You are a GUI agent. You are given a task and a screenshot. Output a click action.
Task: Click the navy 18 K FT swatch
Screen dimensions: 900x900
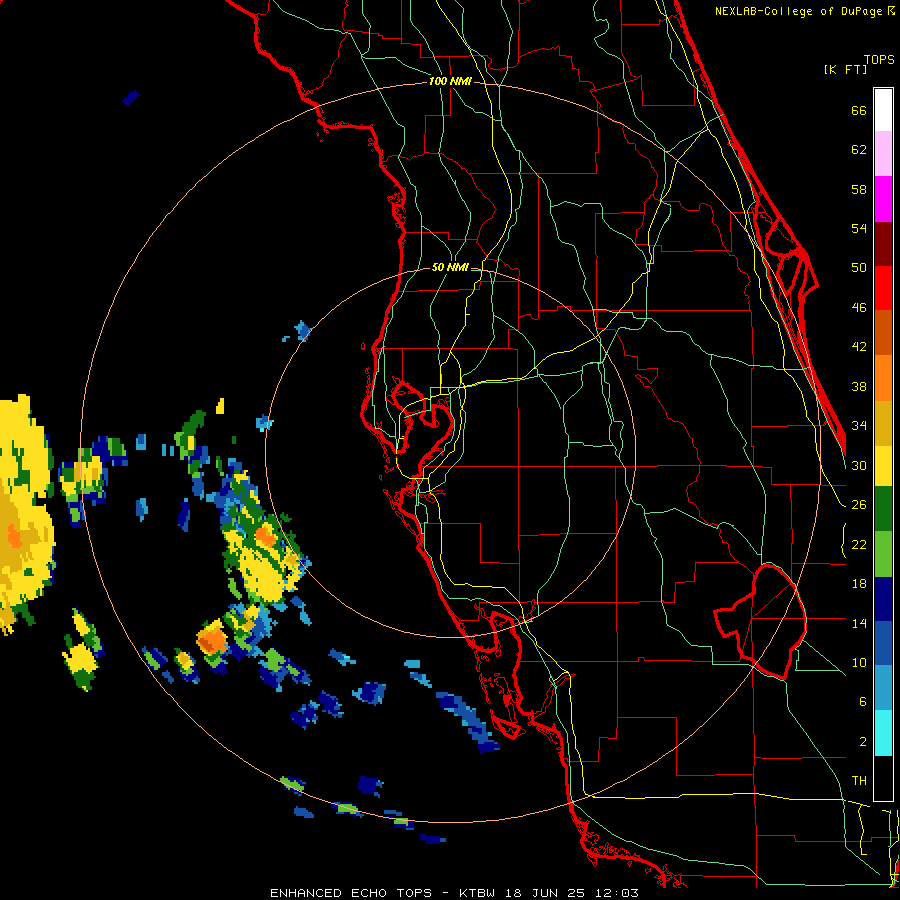tap(883, 599)
